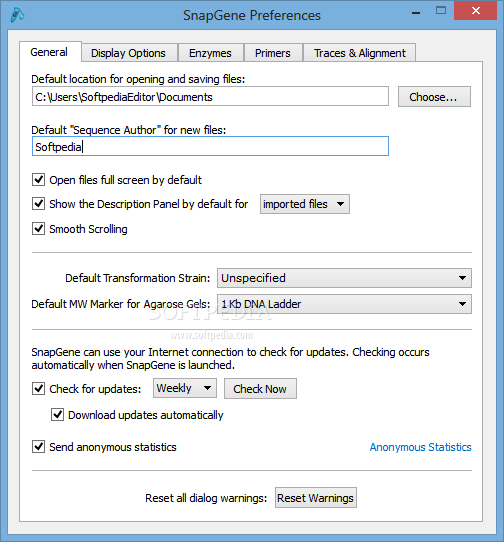Screen dimensions: 504x542
Task: Open the Default MW Marker dropdown
Action: coord(344,304)
